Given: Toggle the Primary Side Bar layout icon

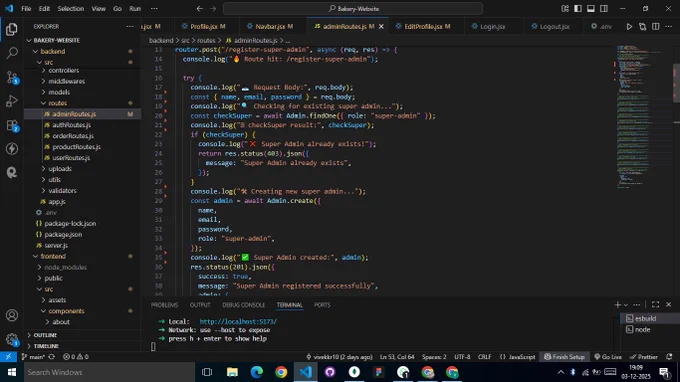Looking at the screenshot, I should pyautogui.click(x=578, y=9).
